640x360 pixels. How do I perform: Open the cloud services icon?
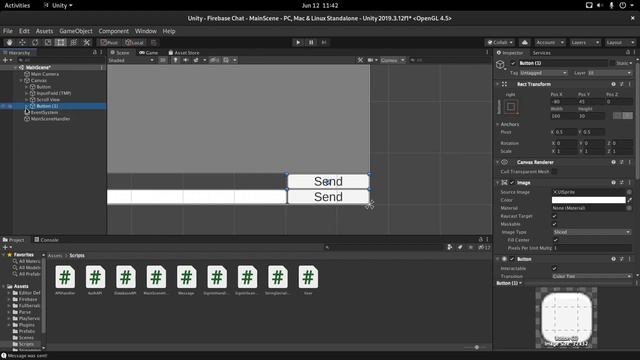524,42
